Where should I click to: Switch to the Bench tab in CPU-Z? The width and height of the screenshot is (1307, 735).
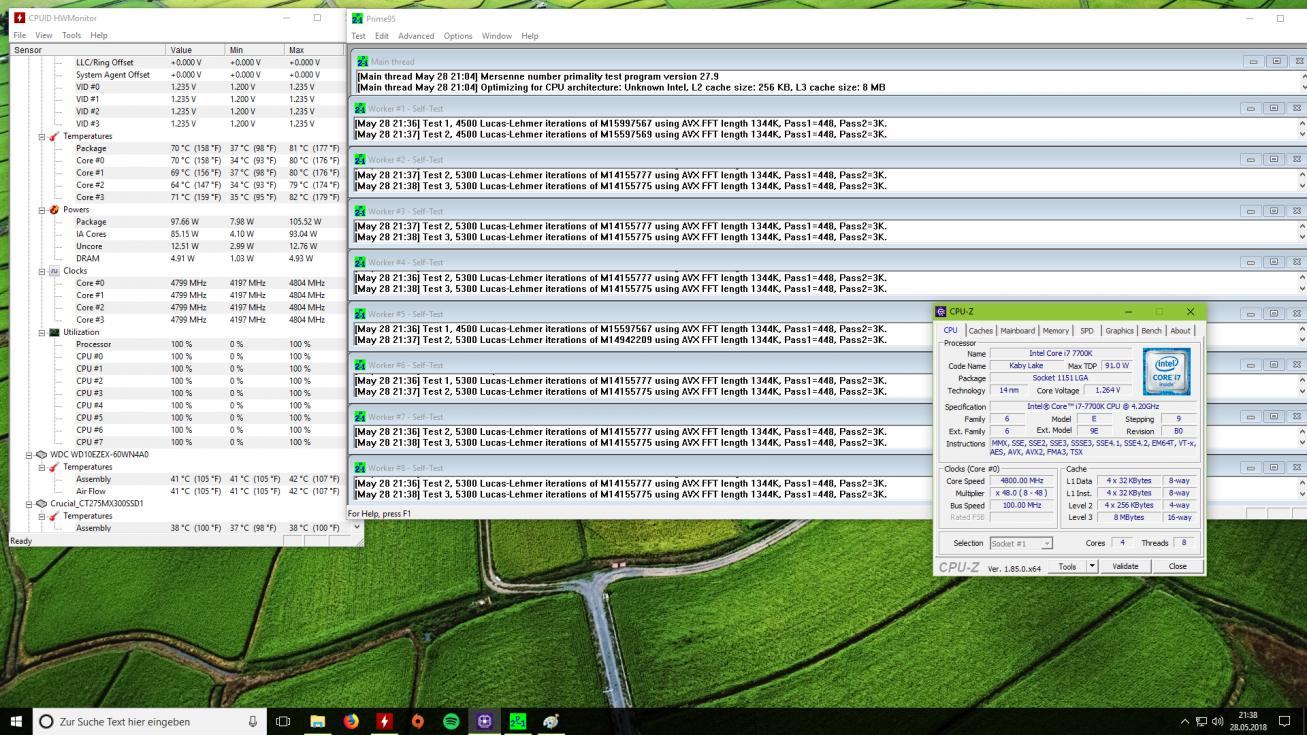tap(1152, 331)
